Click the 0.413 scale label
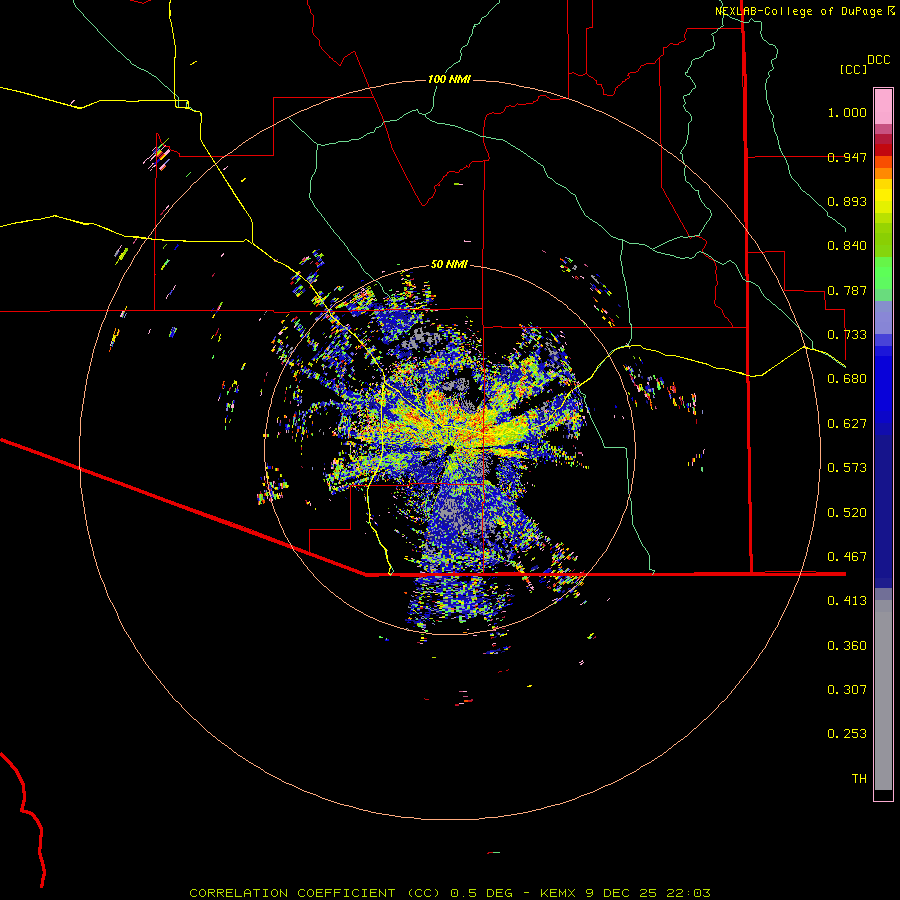 (x=847, y=601)
